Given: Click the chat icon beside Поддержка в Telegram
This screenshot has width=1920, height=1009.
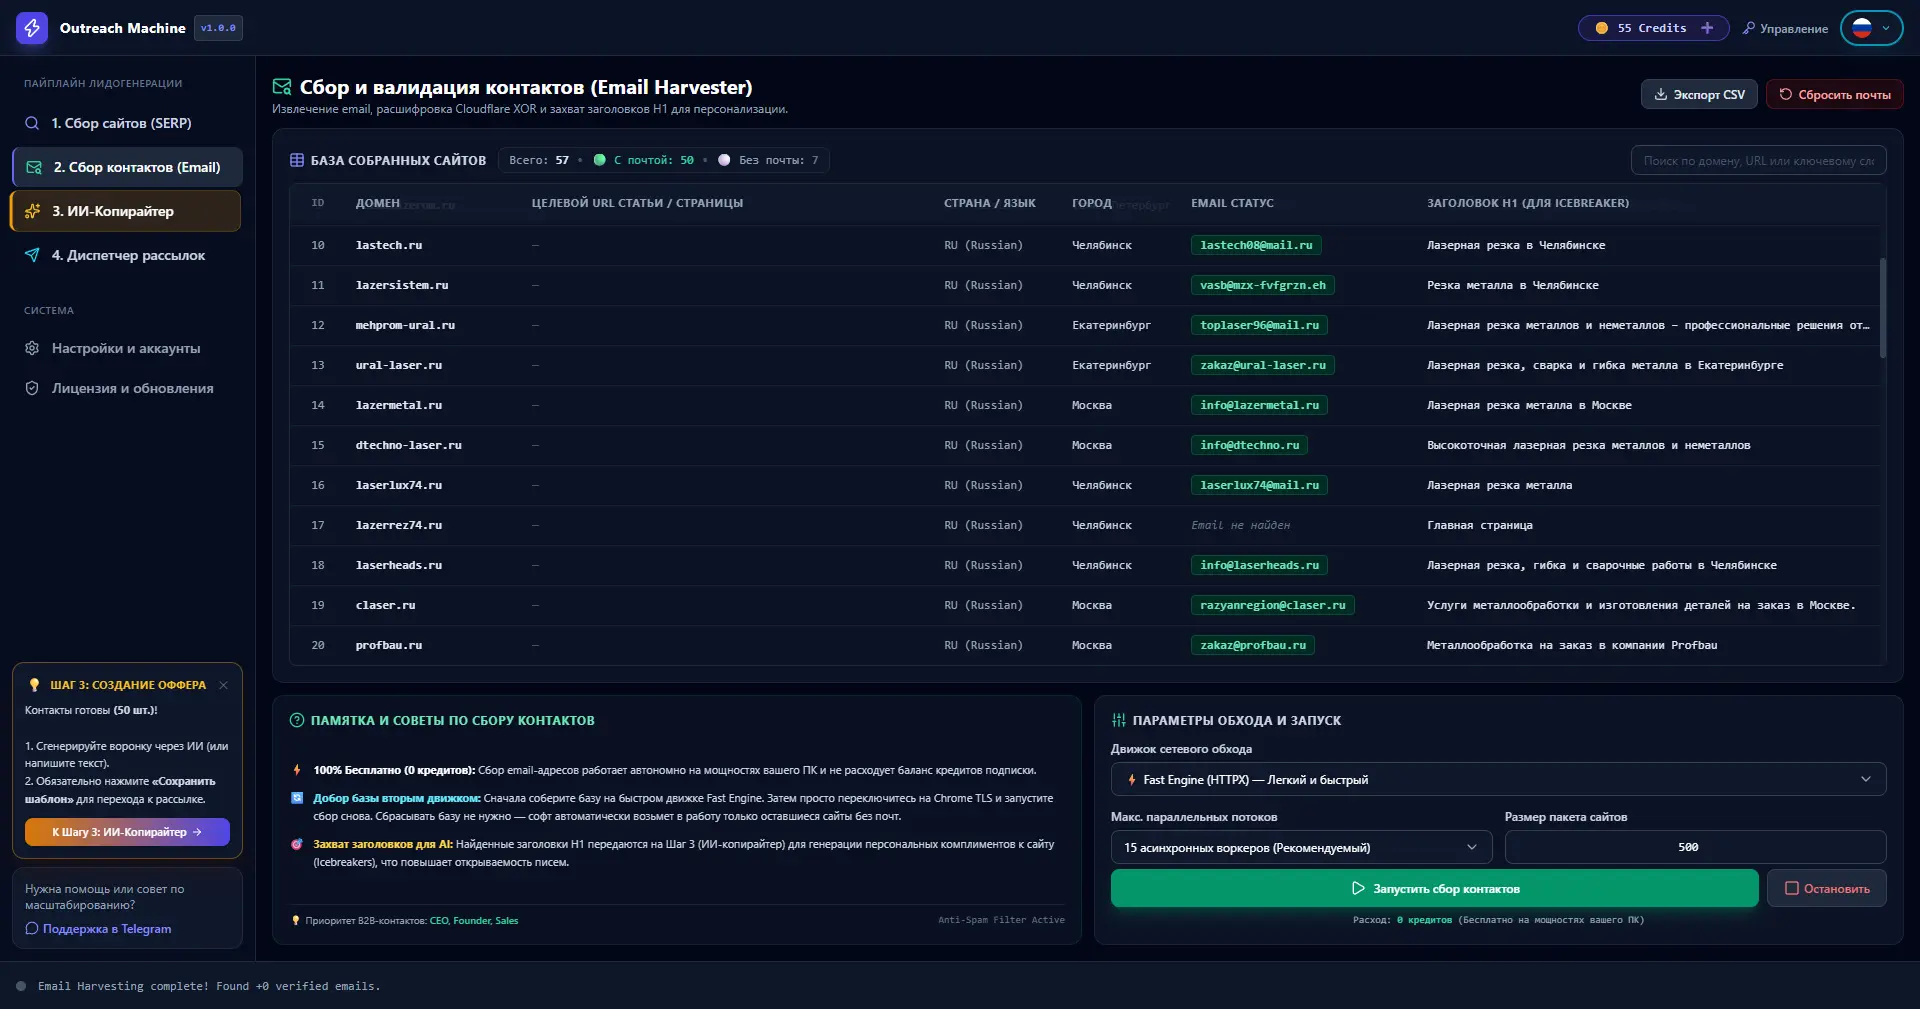Looking at the screenshot, I should tap(32, 929).
